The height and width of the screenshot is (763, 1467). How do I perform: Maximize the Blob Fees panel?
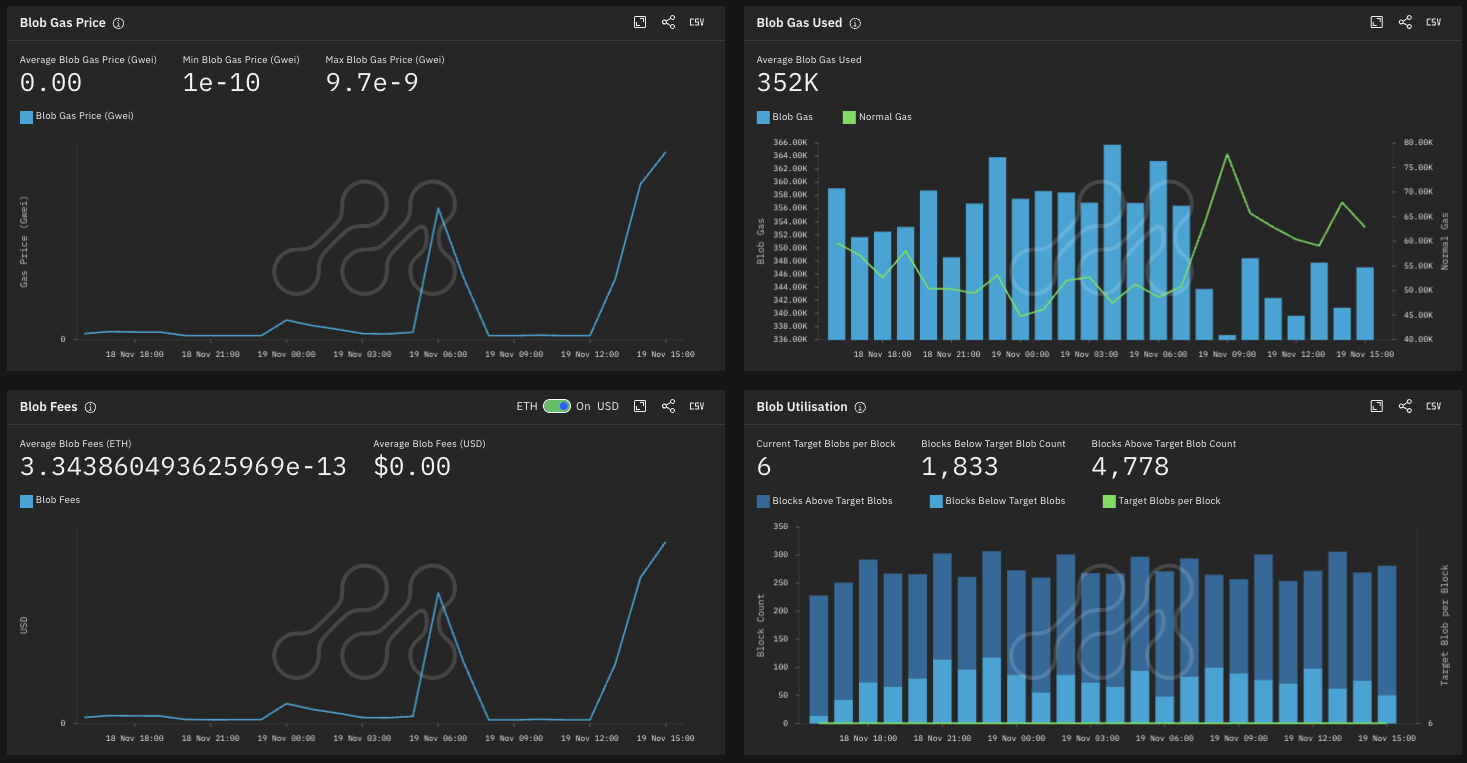[640, 406]
